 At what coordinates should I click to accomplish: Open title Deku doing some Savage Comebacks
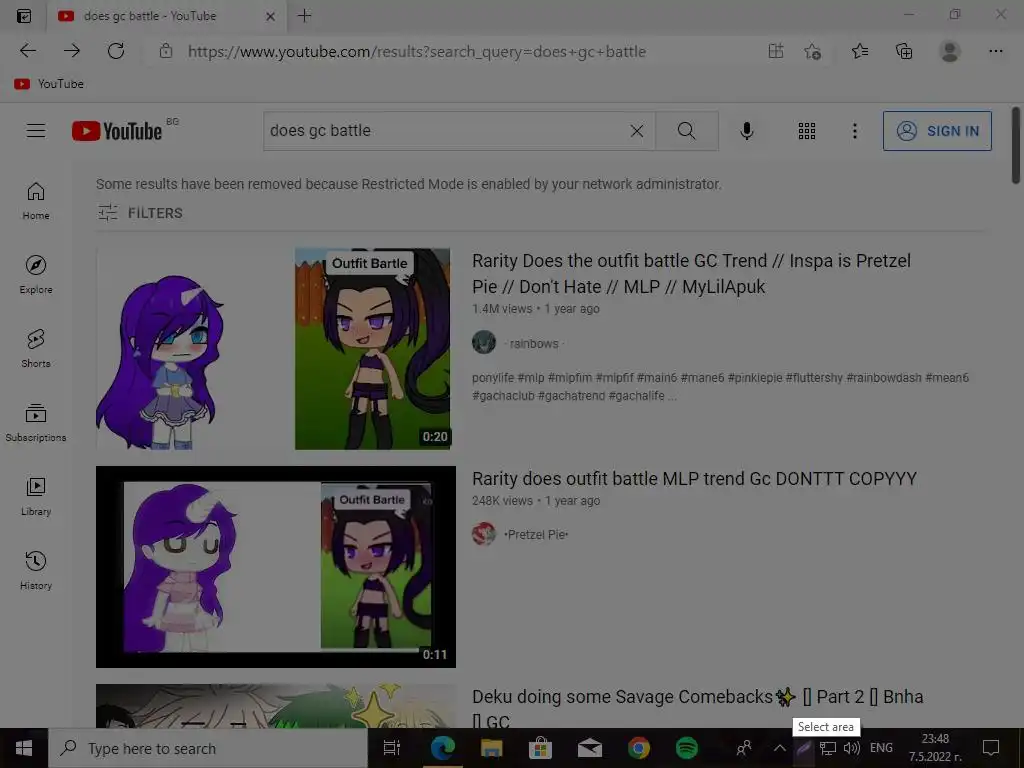(697, 709)
